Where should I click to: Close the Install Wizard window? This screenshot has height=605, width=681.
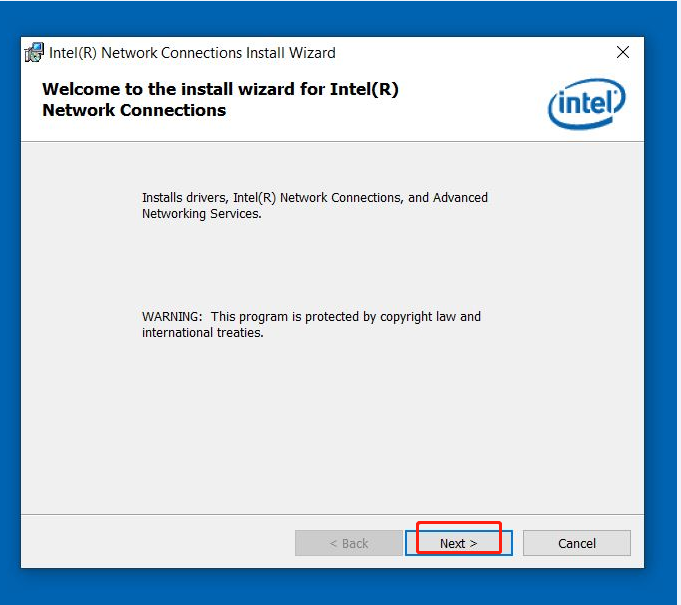pos(623,53)
